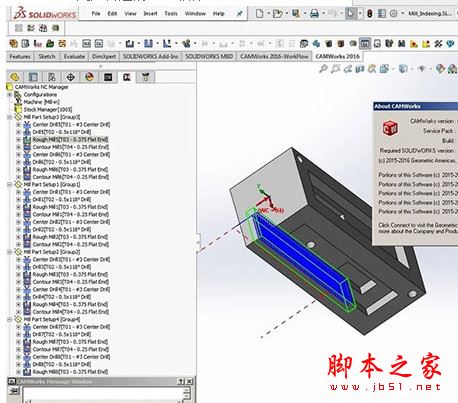458x403 pixels.
Task: Open the PropertyManager tab icon
Action: coord(33,77)
